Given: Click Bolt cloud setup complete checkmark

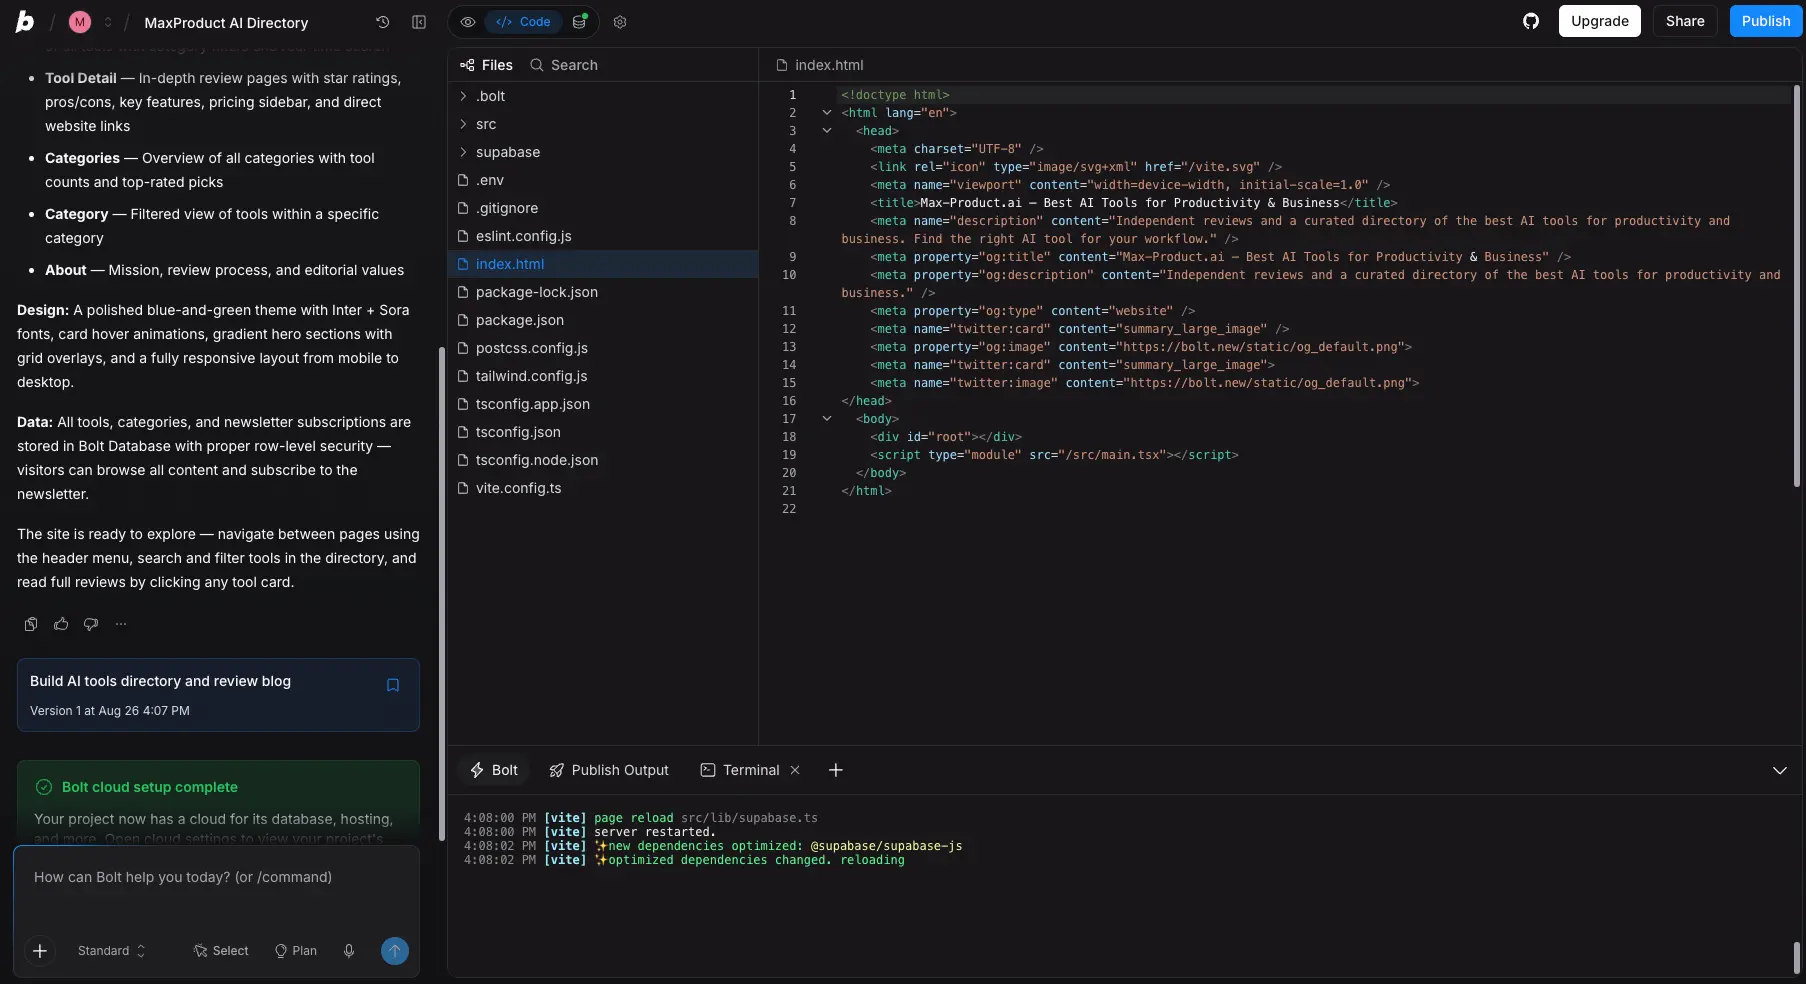Looking at the screenshot, I should tap(44, 787).
